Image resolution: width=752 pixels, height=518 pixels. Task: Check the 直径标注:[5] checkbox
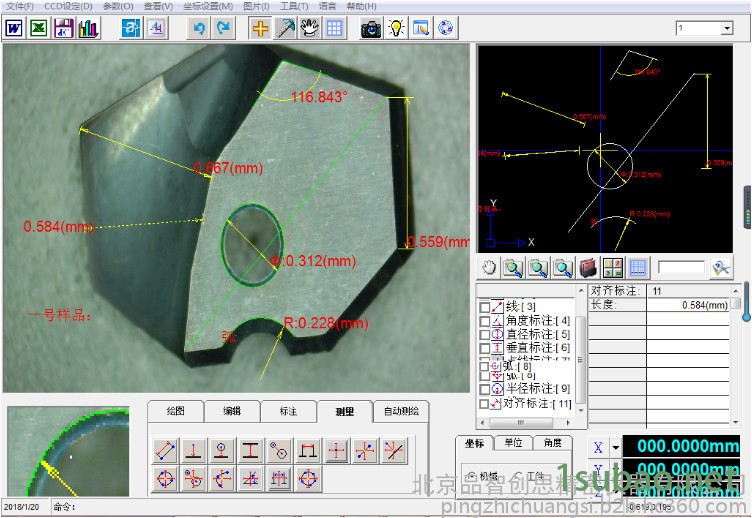[x=485, y=334]
